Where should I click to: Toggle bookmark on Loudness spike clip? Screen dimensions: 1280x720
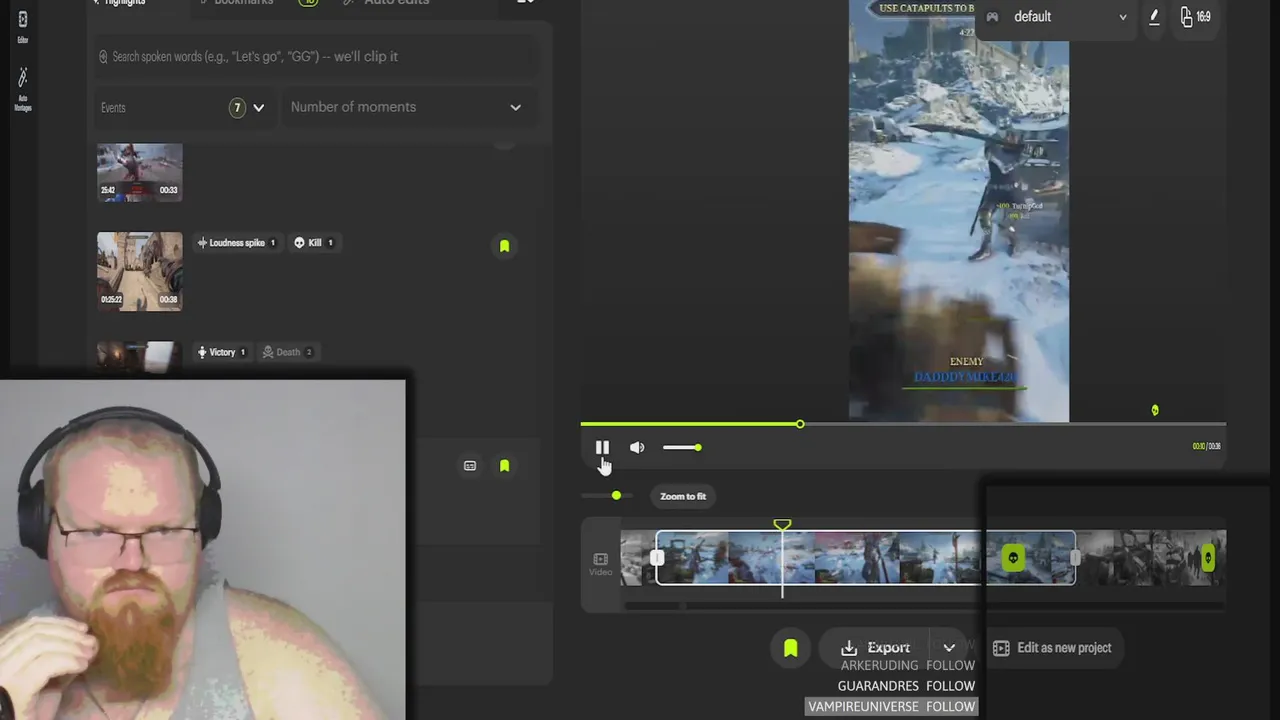click(504, 245)
